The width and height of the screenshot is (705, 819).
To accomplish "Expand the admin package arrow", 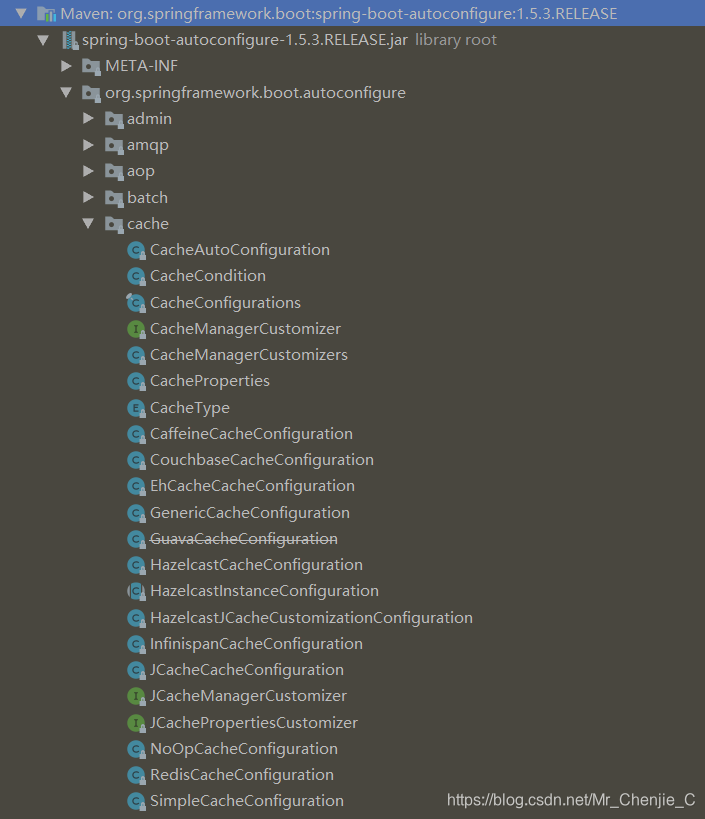I will coord(88,119).
